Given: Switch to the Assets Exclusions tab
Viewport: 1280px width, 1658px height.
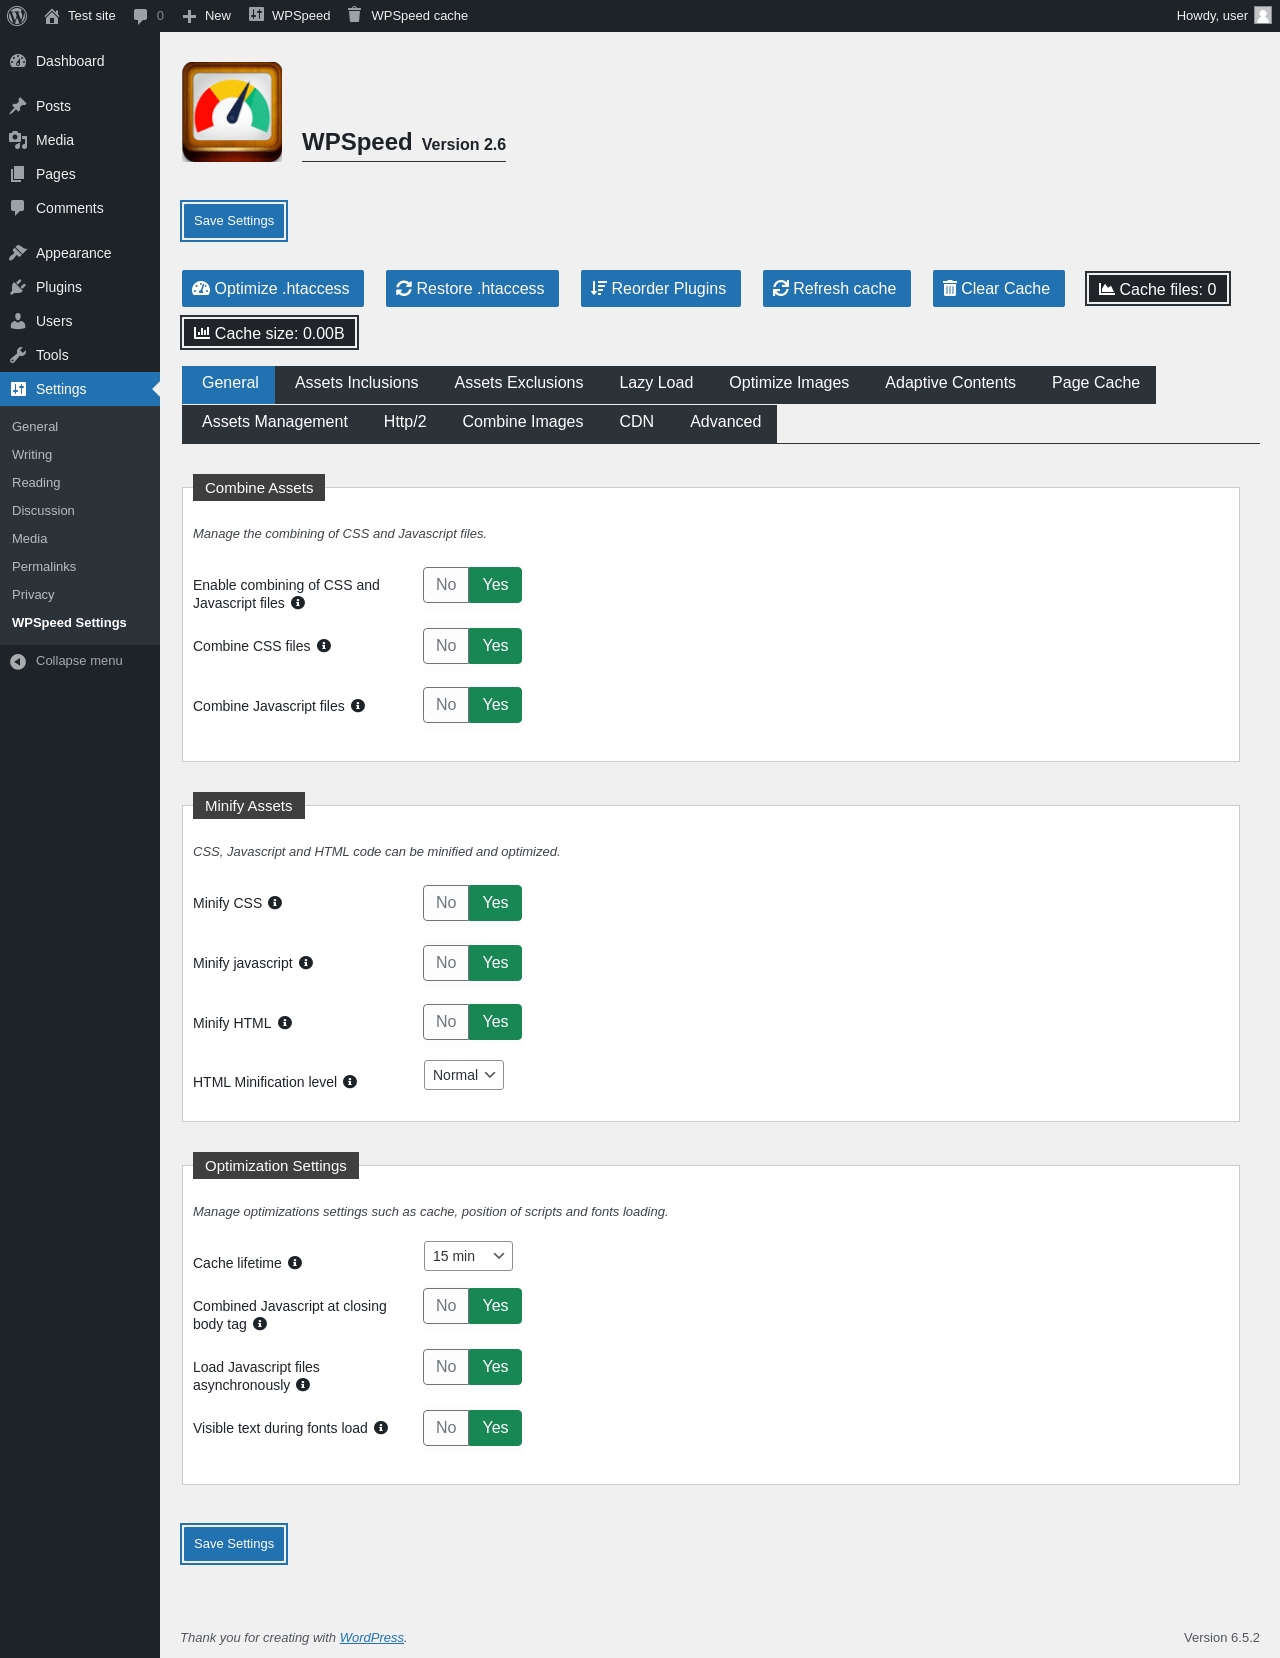Looking at the screenshot, I should point(519,383).
